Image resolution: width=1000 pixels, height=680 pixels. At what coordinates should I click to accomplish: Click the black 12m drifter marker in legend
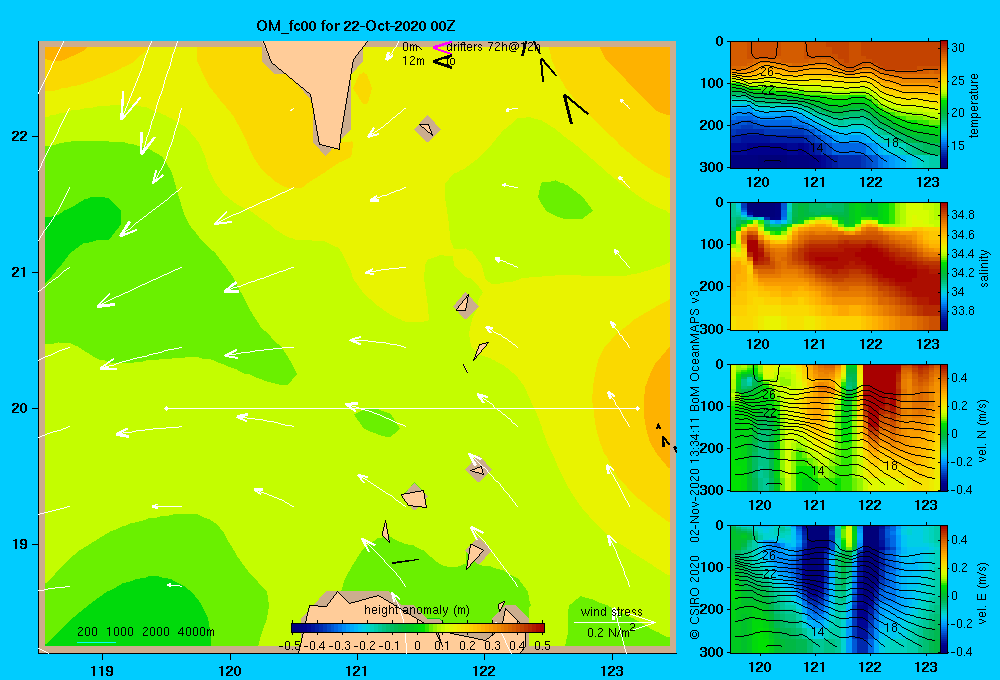(x=443, y=61)
